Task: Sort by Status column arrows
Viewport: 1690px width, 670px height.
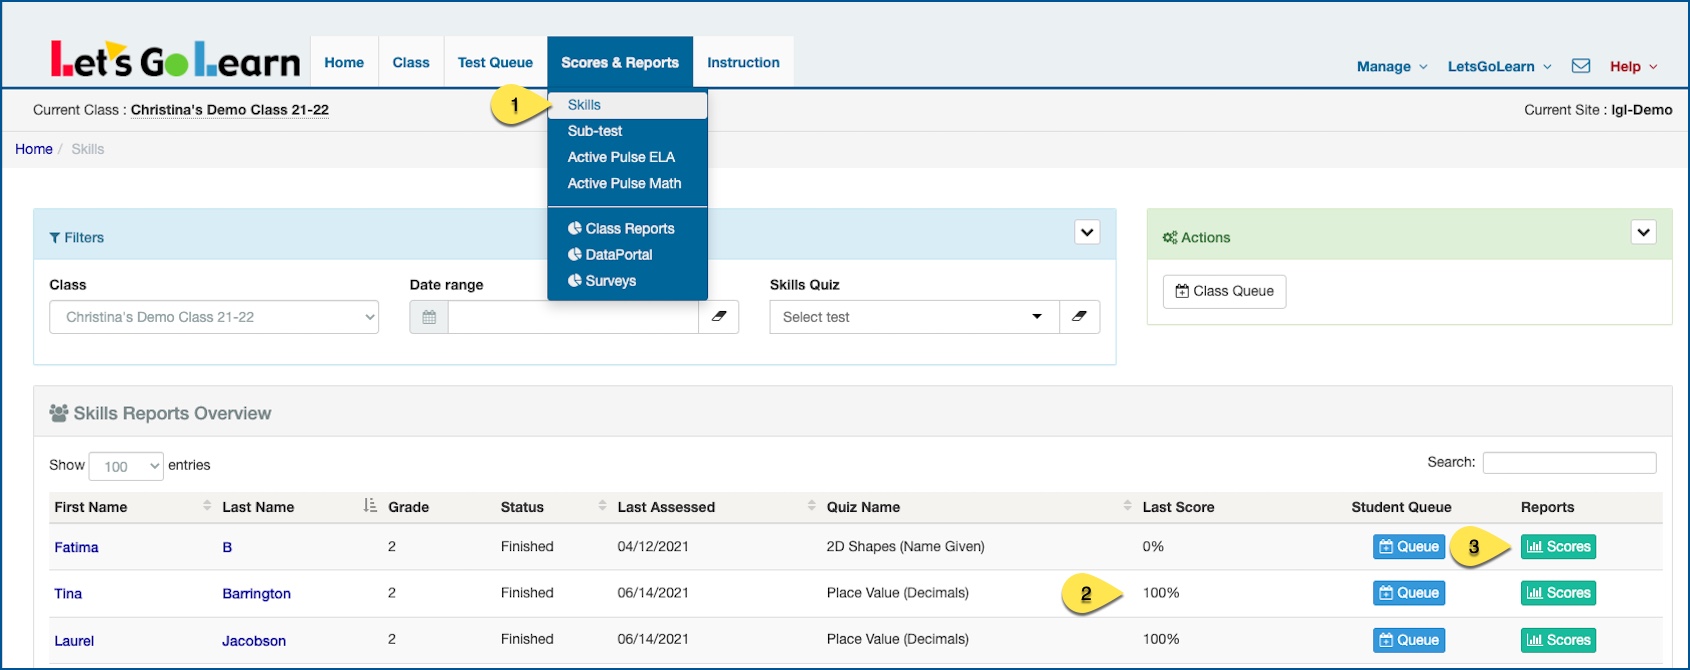Action: tap(602, 506)
